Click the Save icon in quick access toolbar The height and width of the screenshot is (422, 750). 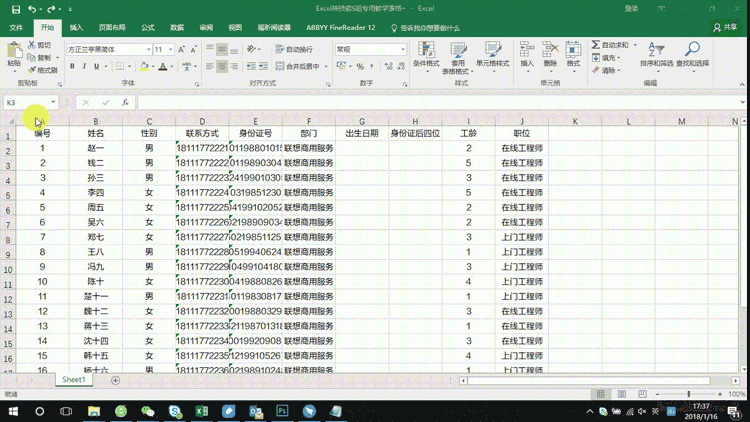[x=15, y=9]
